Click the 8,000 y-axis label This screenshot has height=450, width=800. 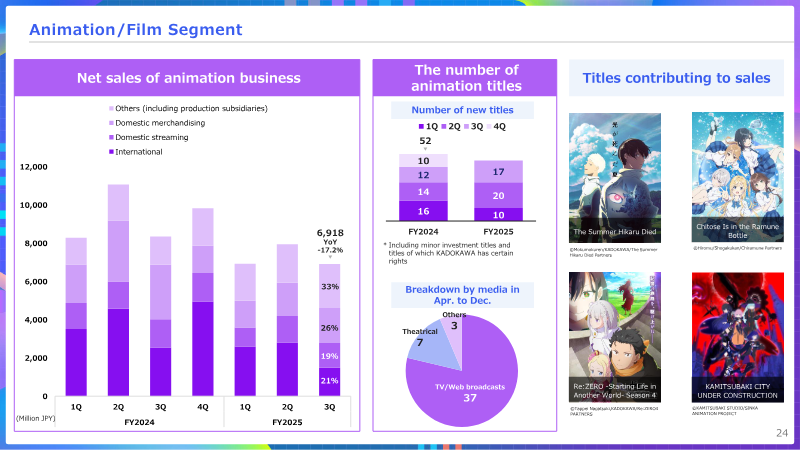click(x=36, y=243)
